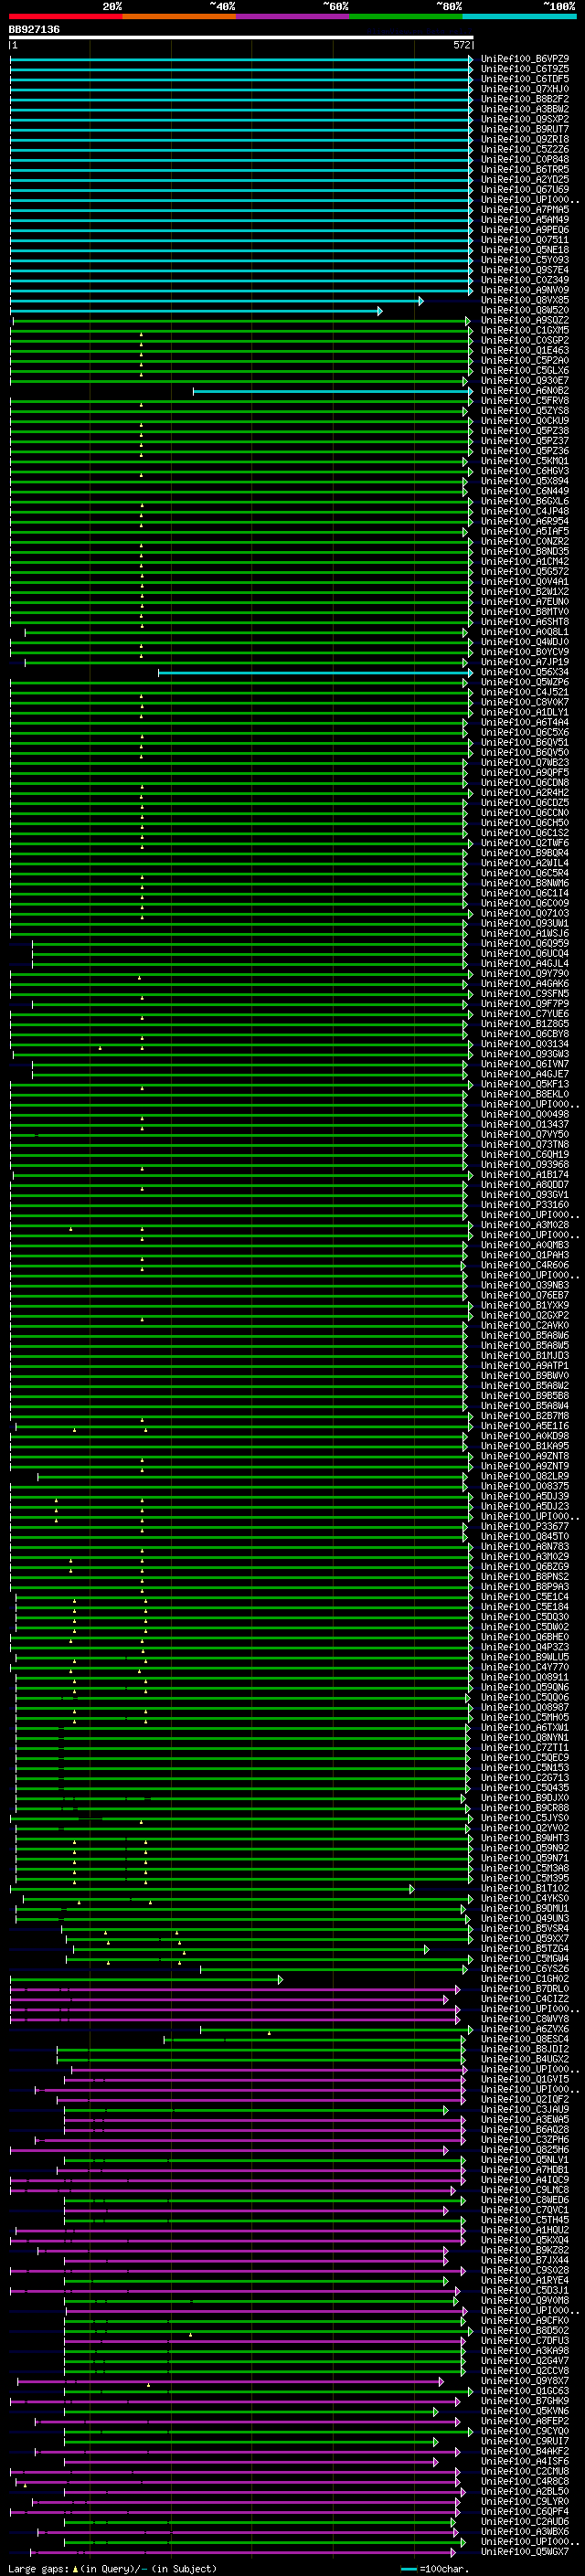The height and width of the screenshot is (2576, 585).
Task: Open hit UniRef100_Q8ESC4
Action: click(x=525, y=2039)
